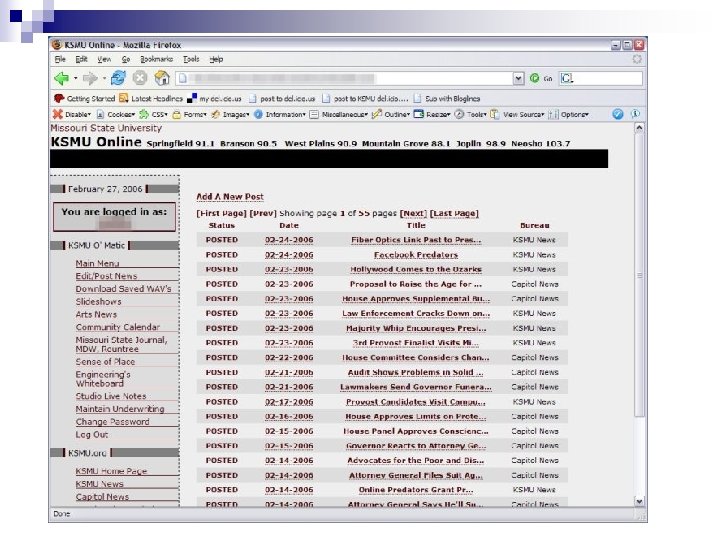The width and height of the screenshot is (720, 540).
Task: Open the Studio Live Notes link
Action: click(x=111, y=396)
